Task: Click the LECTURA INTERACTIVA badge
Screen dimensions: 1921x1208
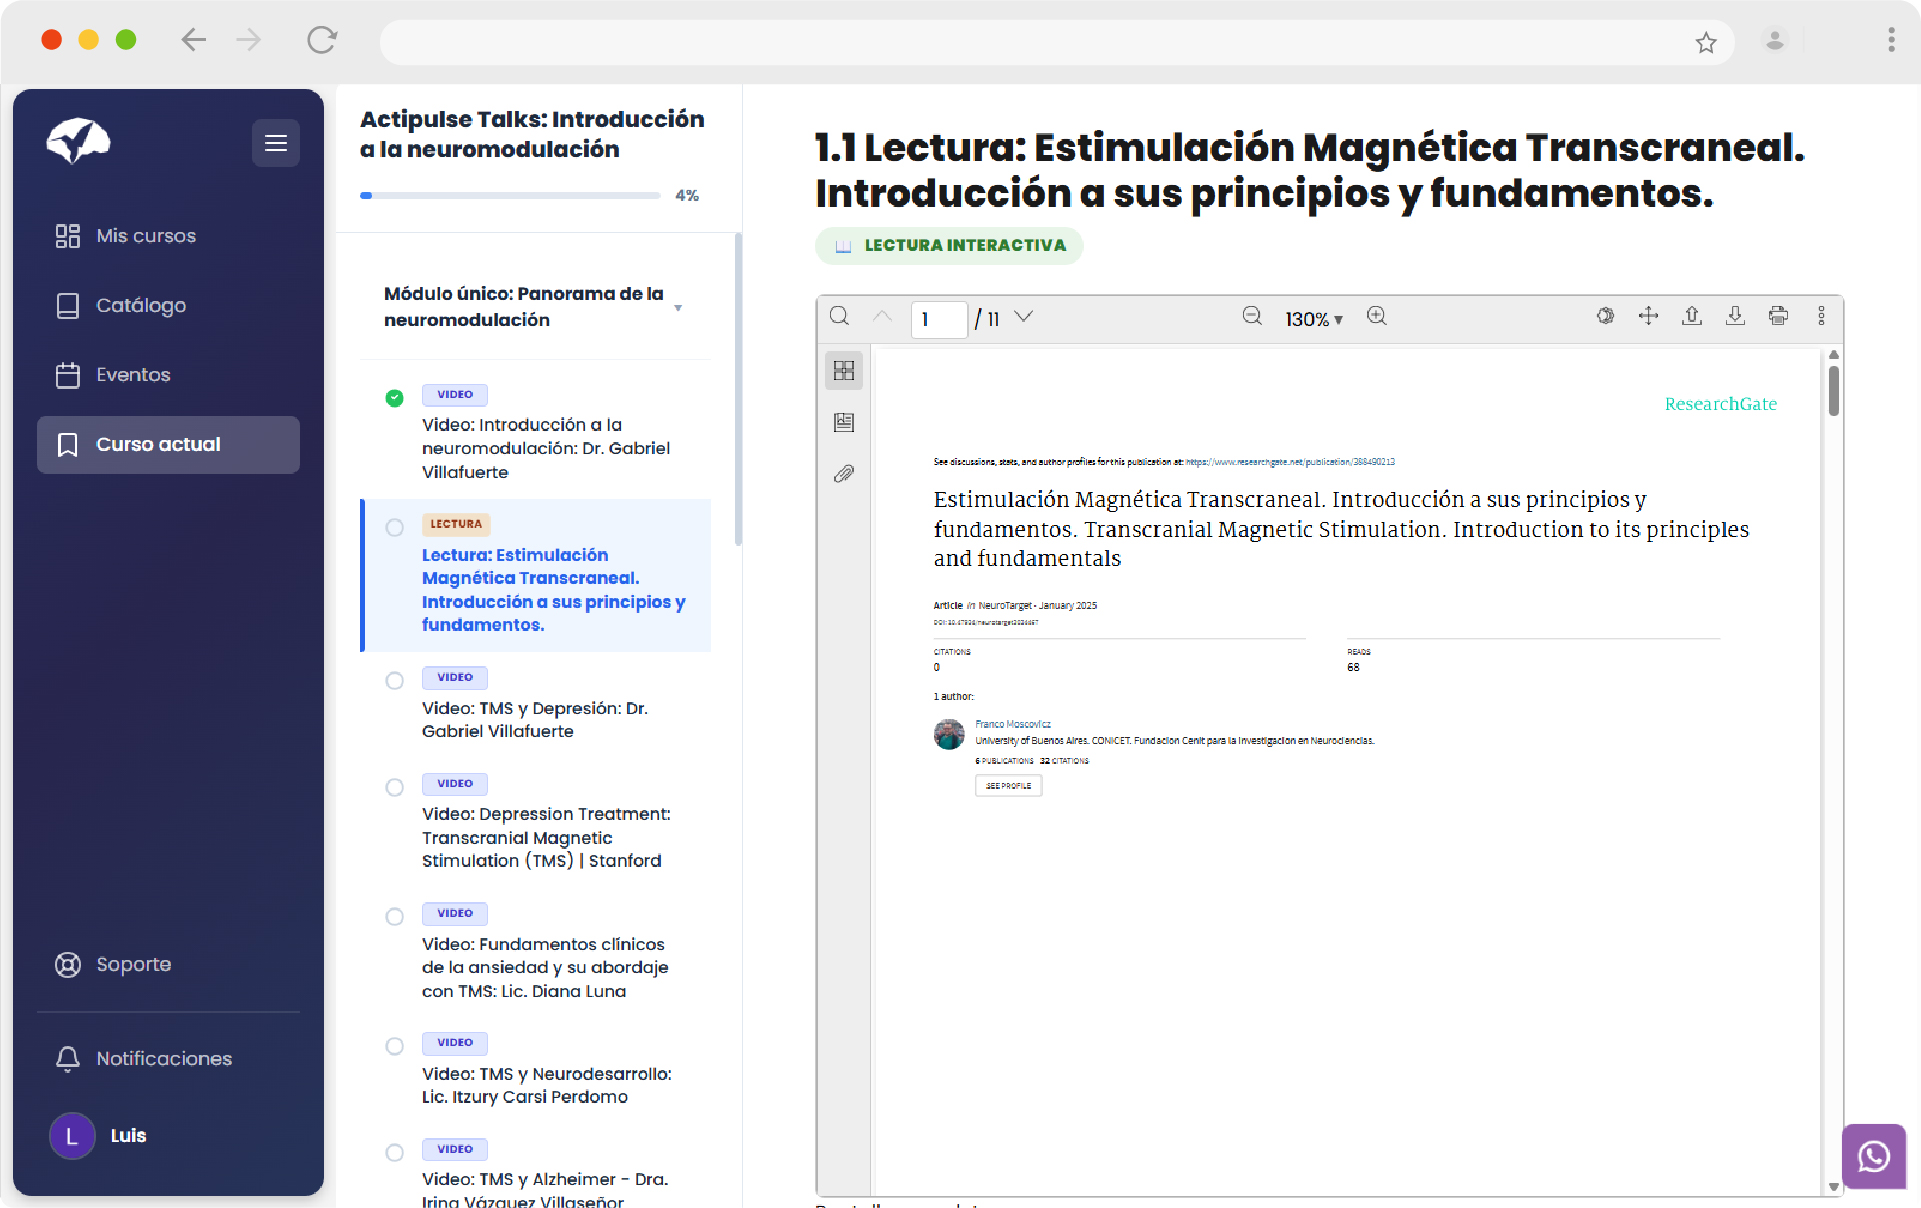Action: pos(949,246)
